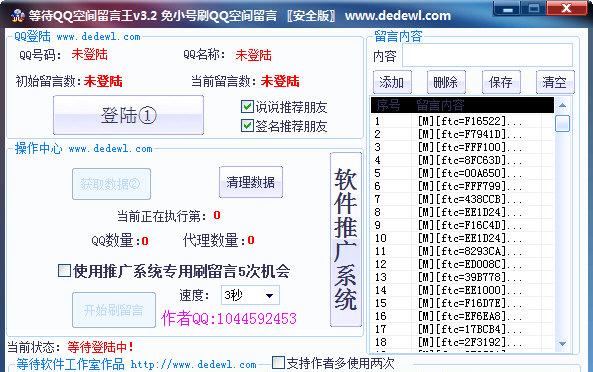Click the 等待登陆中! status text
Screen dimensions: 593x372
click(101, 347)
